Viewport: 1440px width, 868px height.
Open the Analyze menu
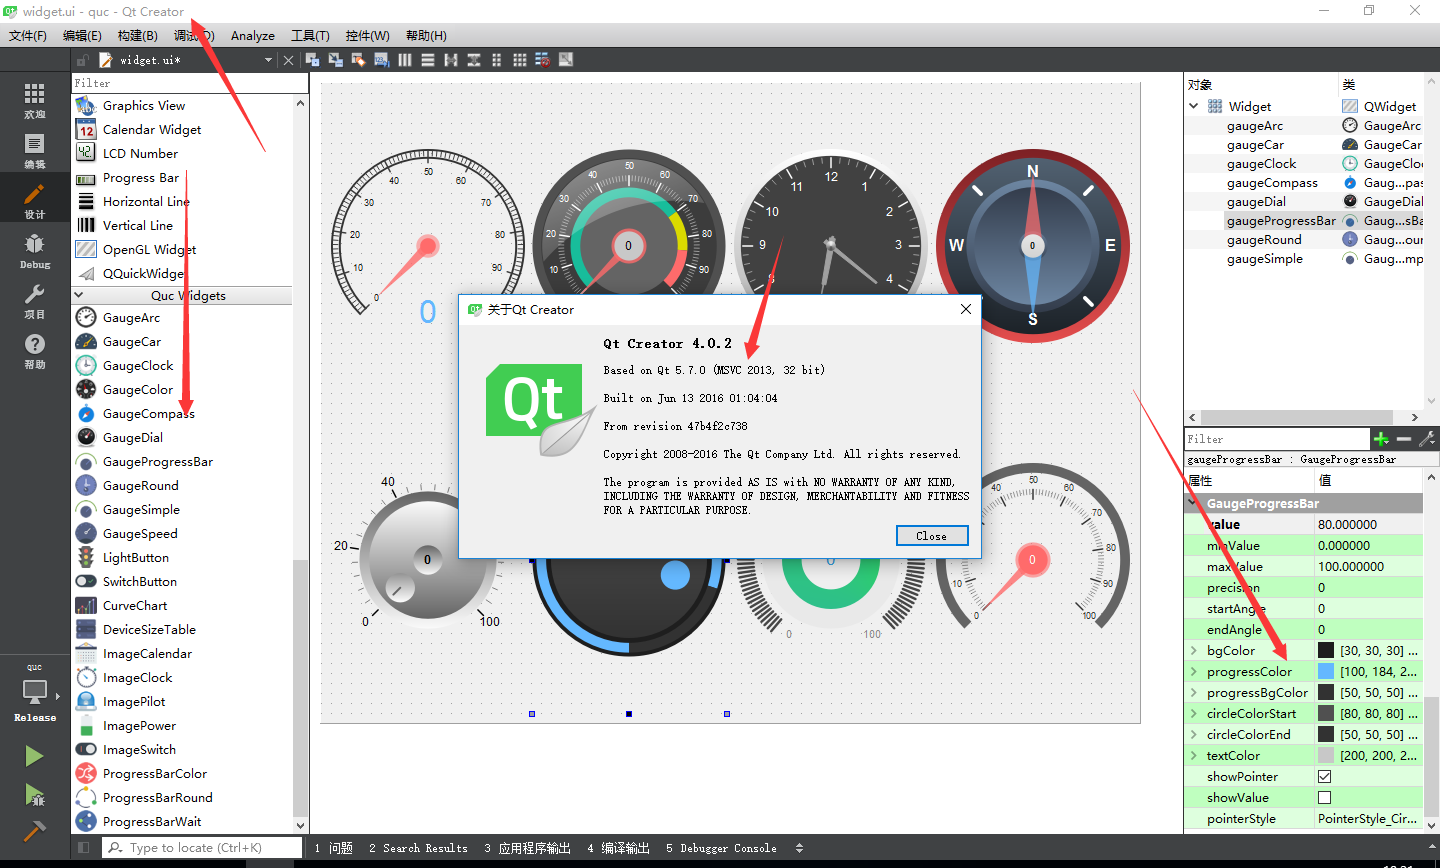point(253,35)
